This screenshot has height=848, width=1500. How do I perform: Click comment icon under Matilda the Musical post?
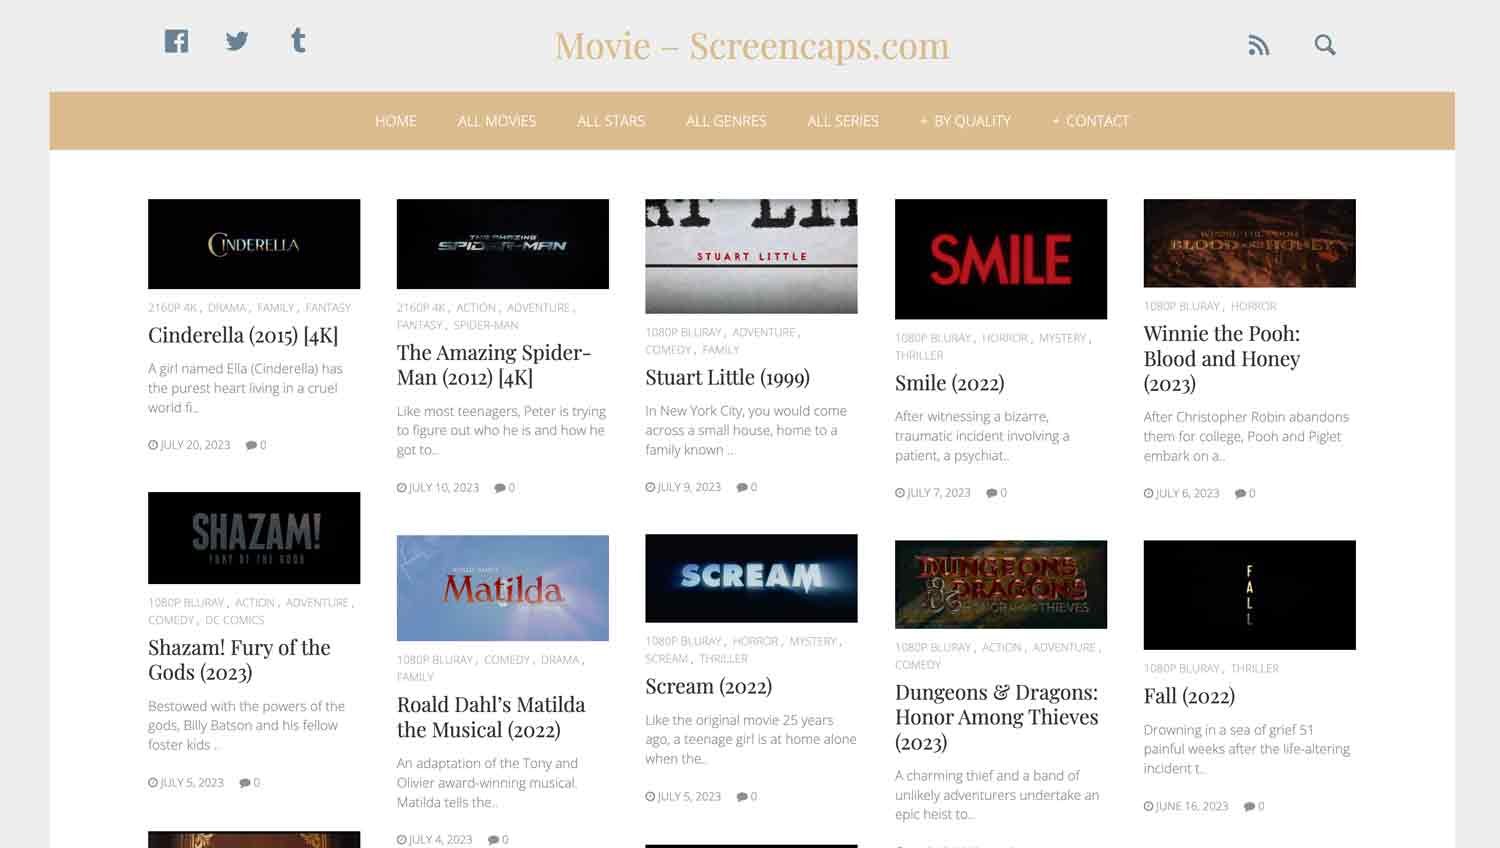[493, 840]
